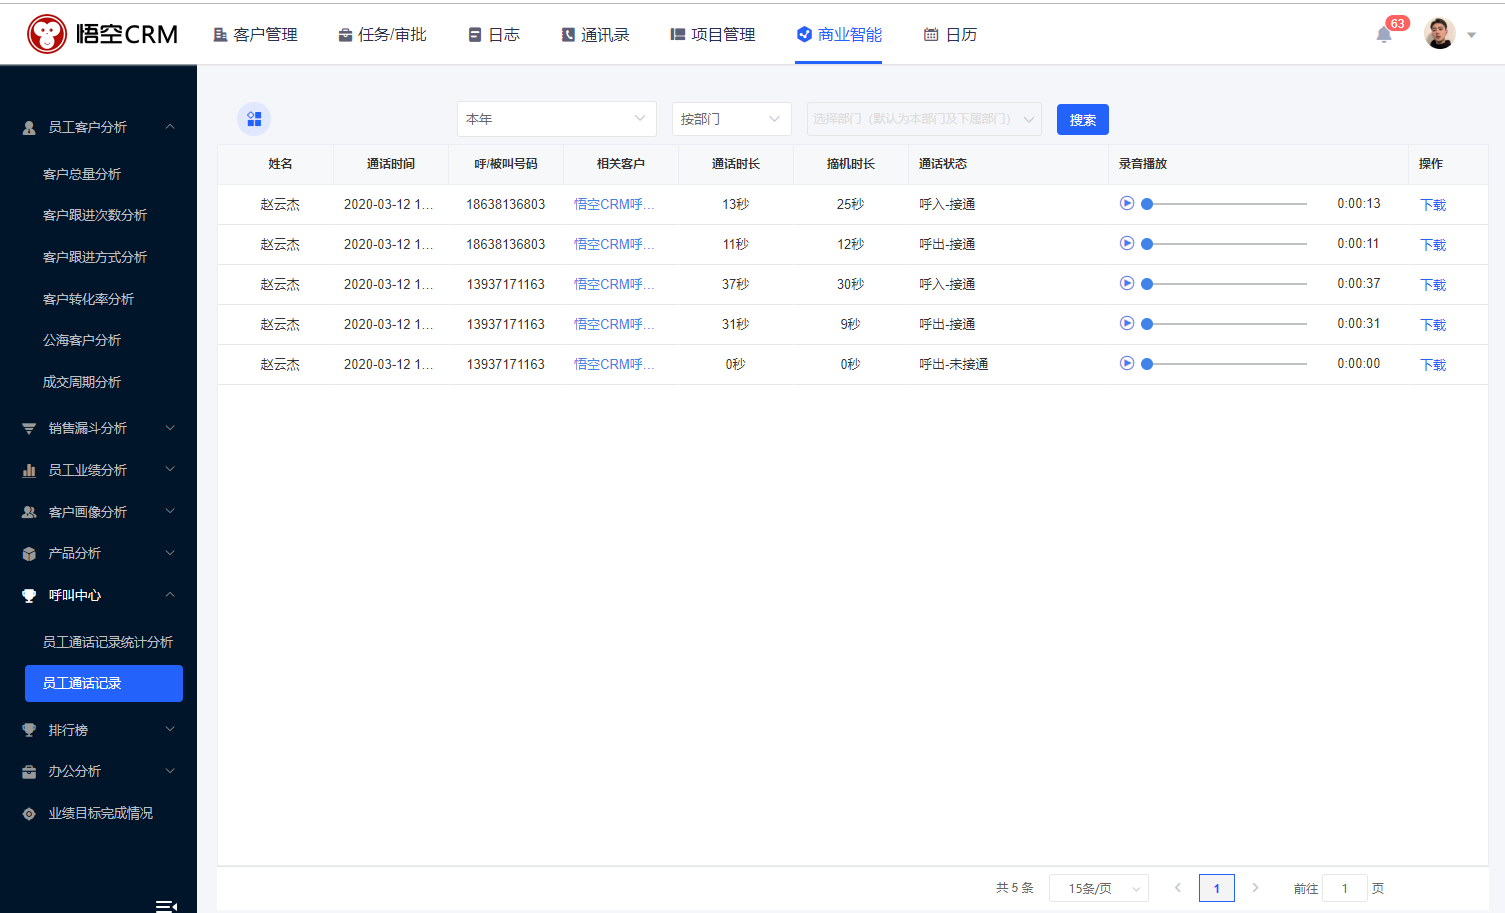The width and height of the screenshot is (1505, 913).
Task: Open 成交周期分析 in the sidebar
Action: [82, 382]
